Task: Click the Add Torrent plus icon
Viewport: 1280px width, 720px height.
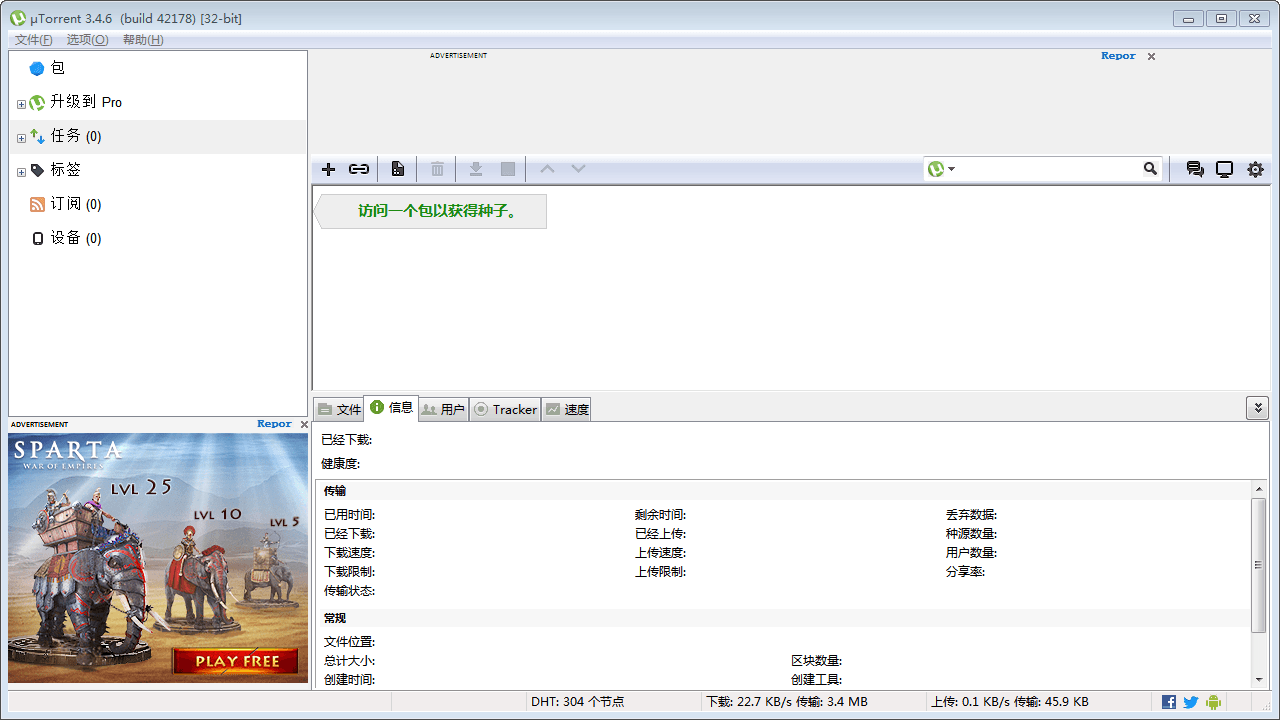Action: 328,169
